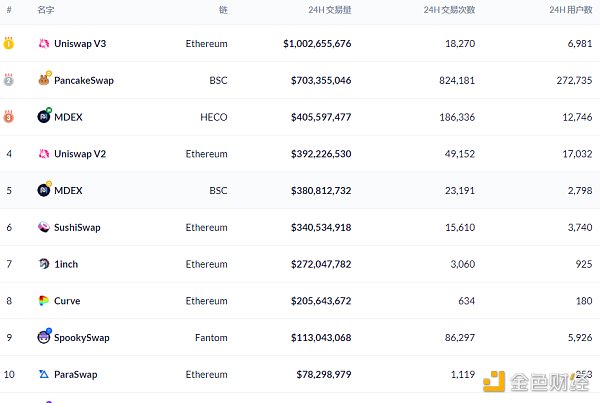Sort by 24H交易量 column header
Image resolution: width=600 pixels, height=403 pixels.
click(329, 9)
